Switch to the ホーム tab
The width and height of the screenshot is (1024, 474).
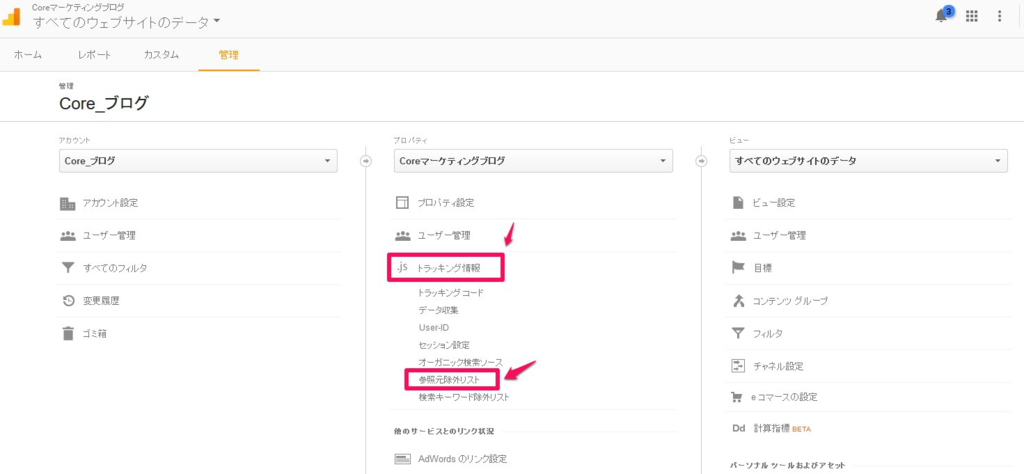coord(28,55)
